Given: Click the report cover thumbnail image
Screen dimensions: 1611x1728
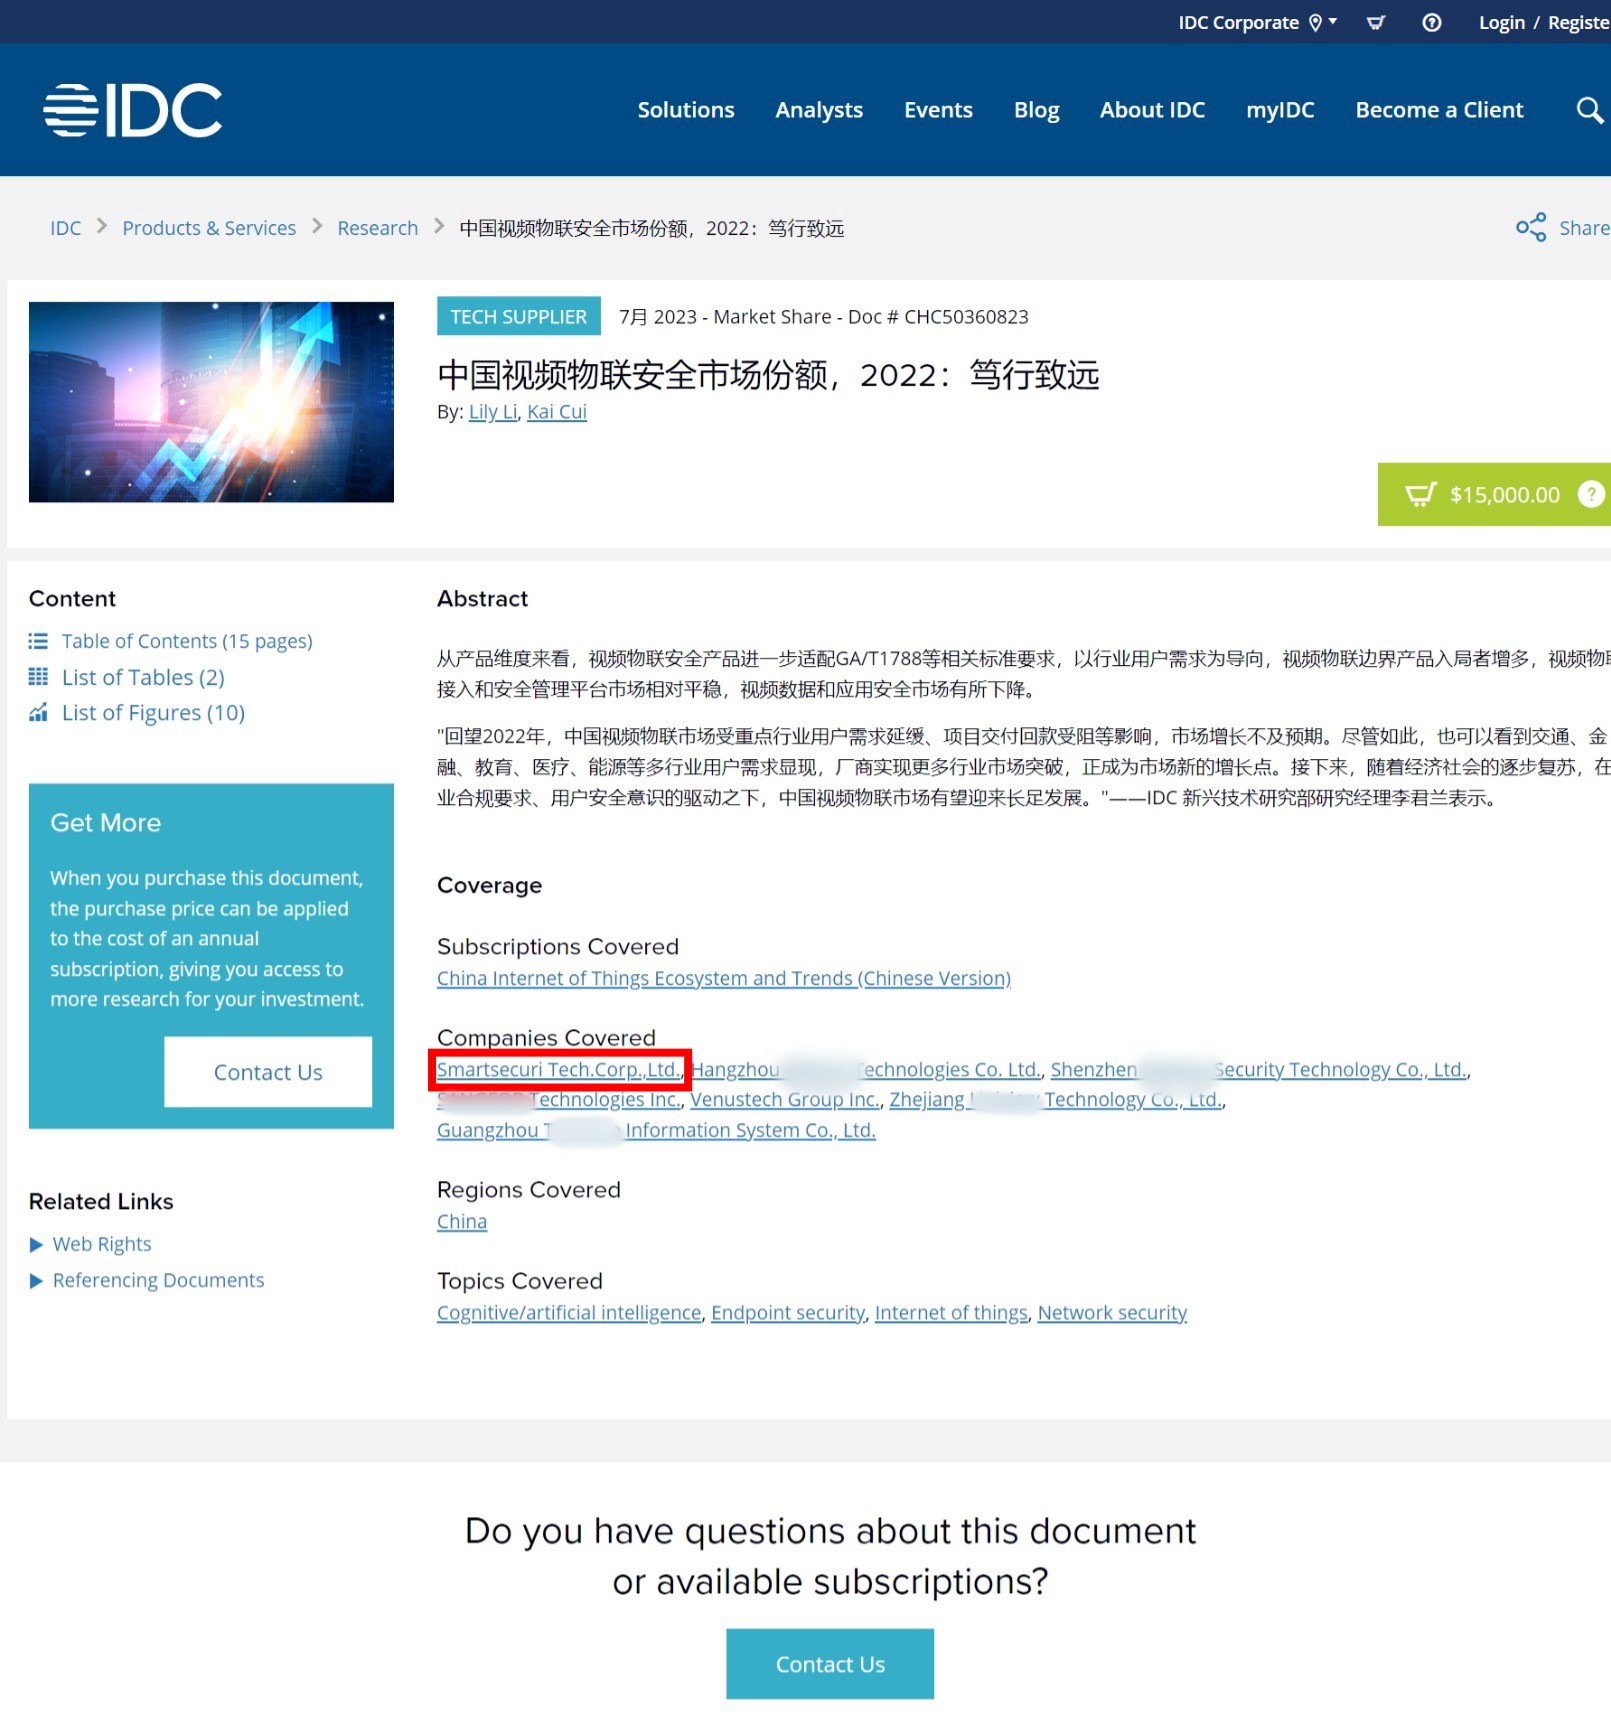Looking at the screenshot, I should (x=211, y=402).
